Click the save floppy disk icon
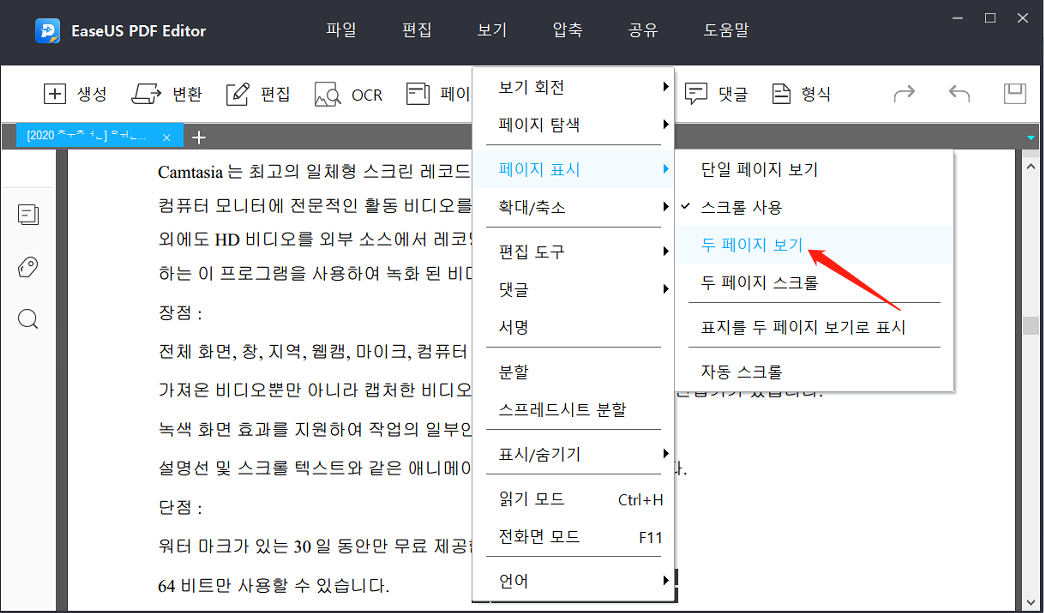This screenshot has height=613, width=1044. pos(1015,94)
